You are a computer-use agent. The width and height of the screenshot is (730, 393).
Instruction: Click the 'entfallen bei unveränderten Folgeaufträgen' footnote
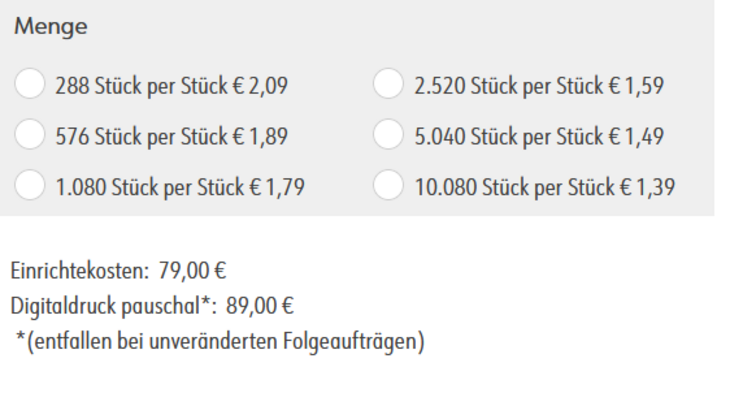225,342
